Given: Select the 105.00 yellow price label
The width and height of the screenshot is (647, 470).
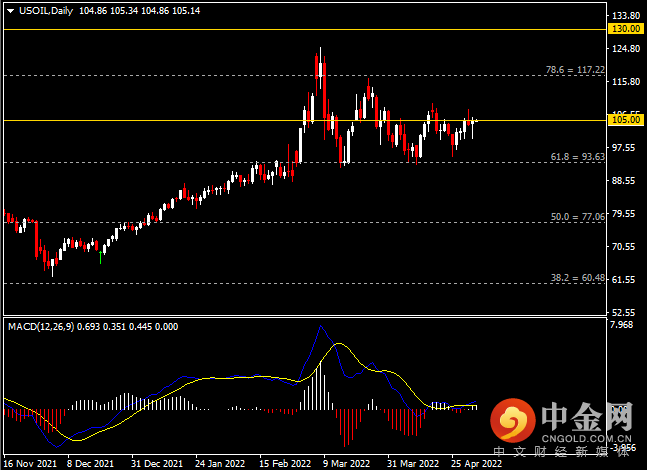Looking at the screenshot, I should click(626, 120).
